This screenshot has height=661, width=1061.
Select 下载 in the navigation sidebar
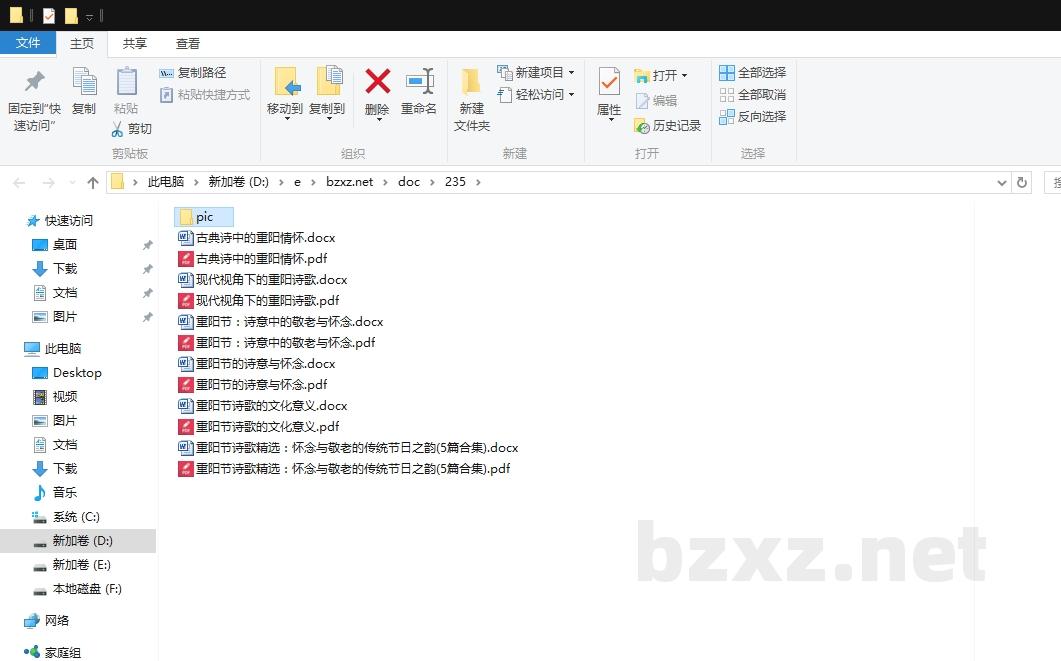tap(65, 268)
